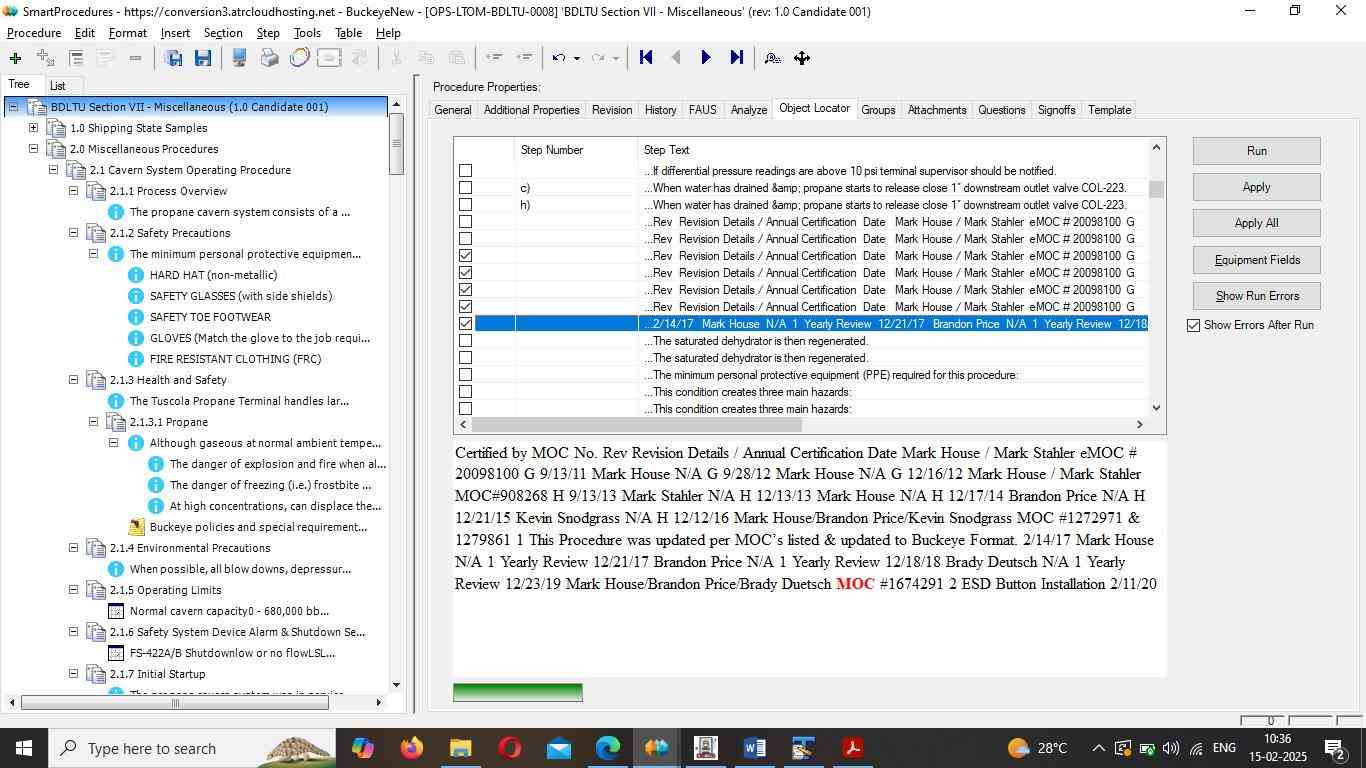Click the Paste clipboard icon
The image size is (1366, 768).
coord(456,58)
